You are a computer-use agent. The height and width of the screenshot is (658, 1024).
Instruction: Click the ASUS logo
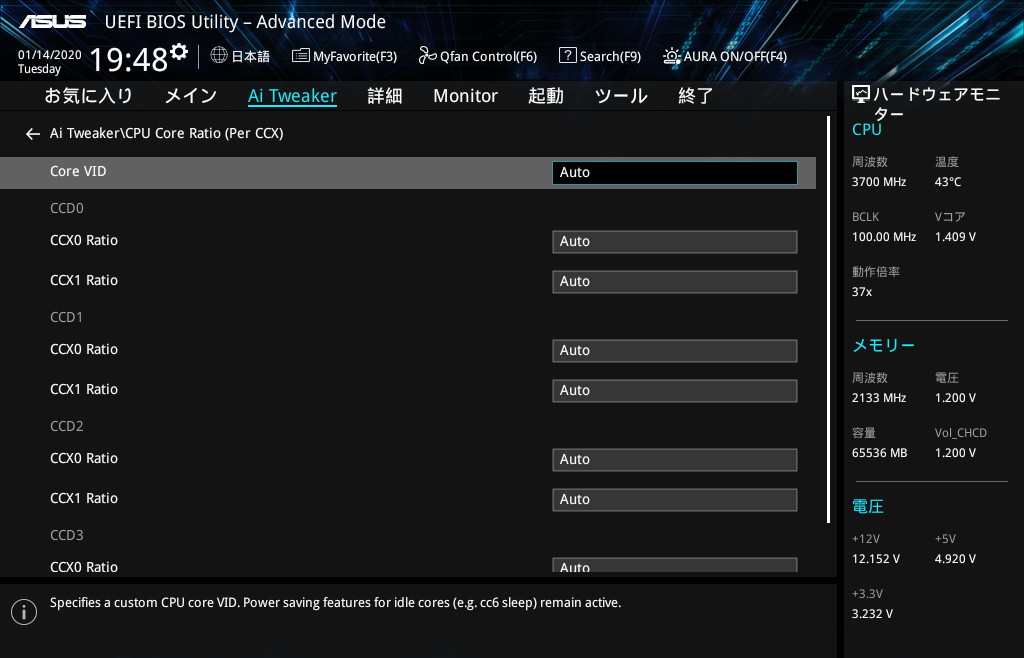point(52,22)
